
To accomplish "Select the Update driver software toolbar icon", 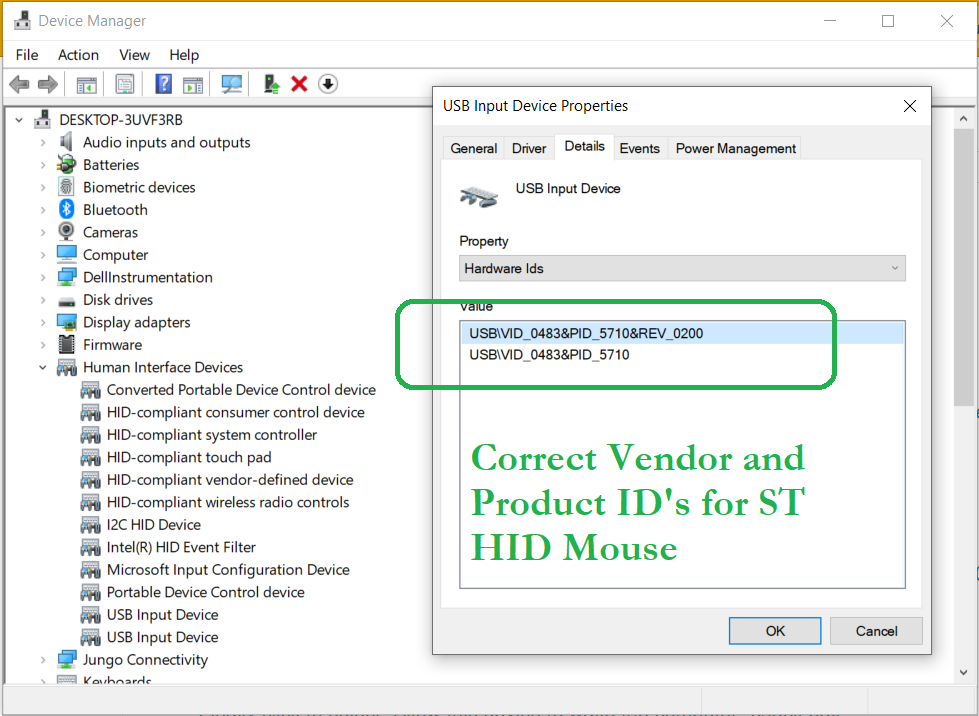I will point(270,84).
